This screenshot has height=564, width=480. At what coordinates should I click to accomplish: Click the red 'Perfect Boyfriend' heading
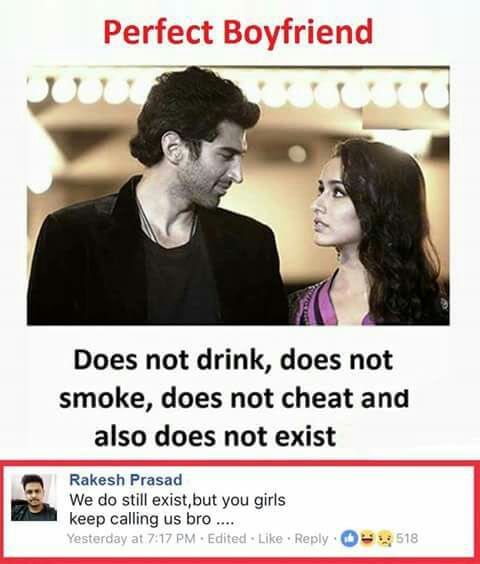click(x=238, y=32)
